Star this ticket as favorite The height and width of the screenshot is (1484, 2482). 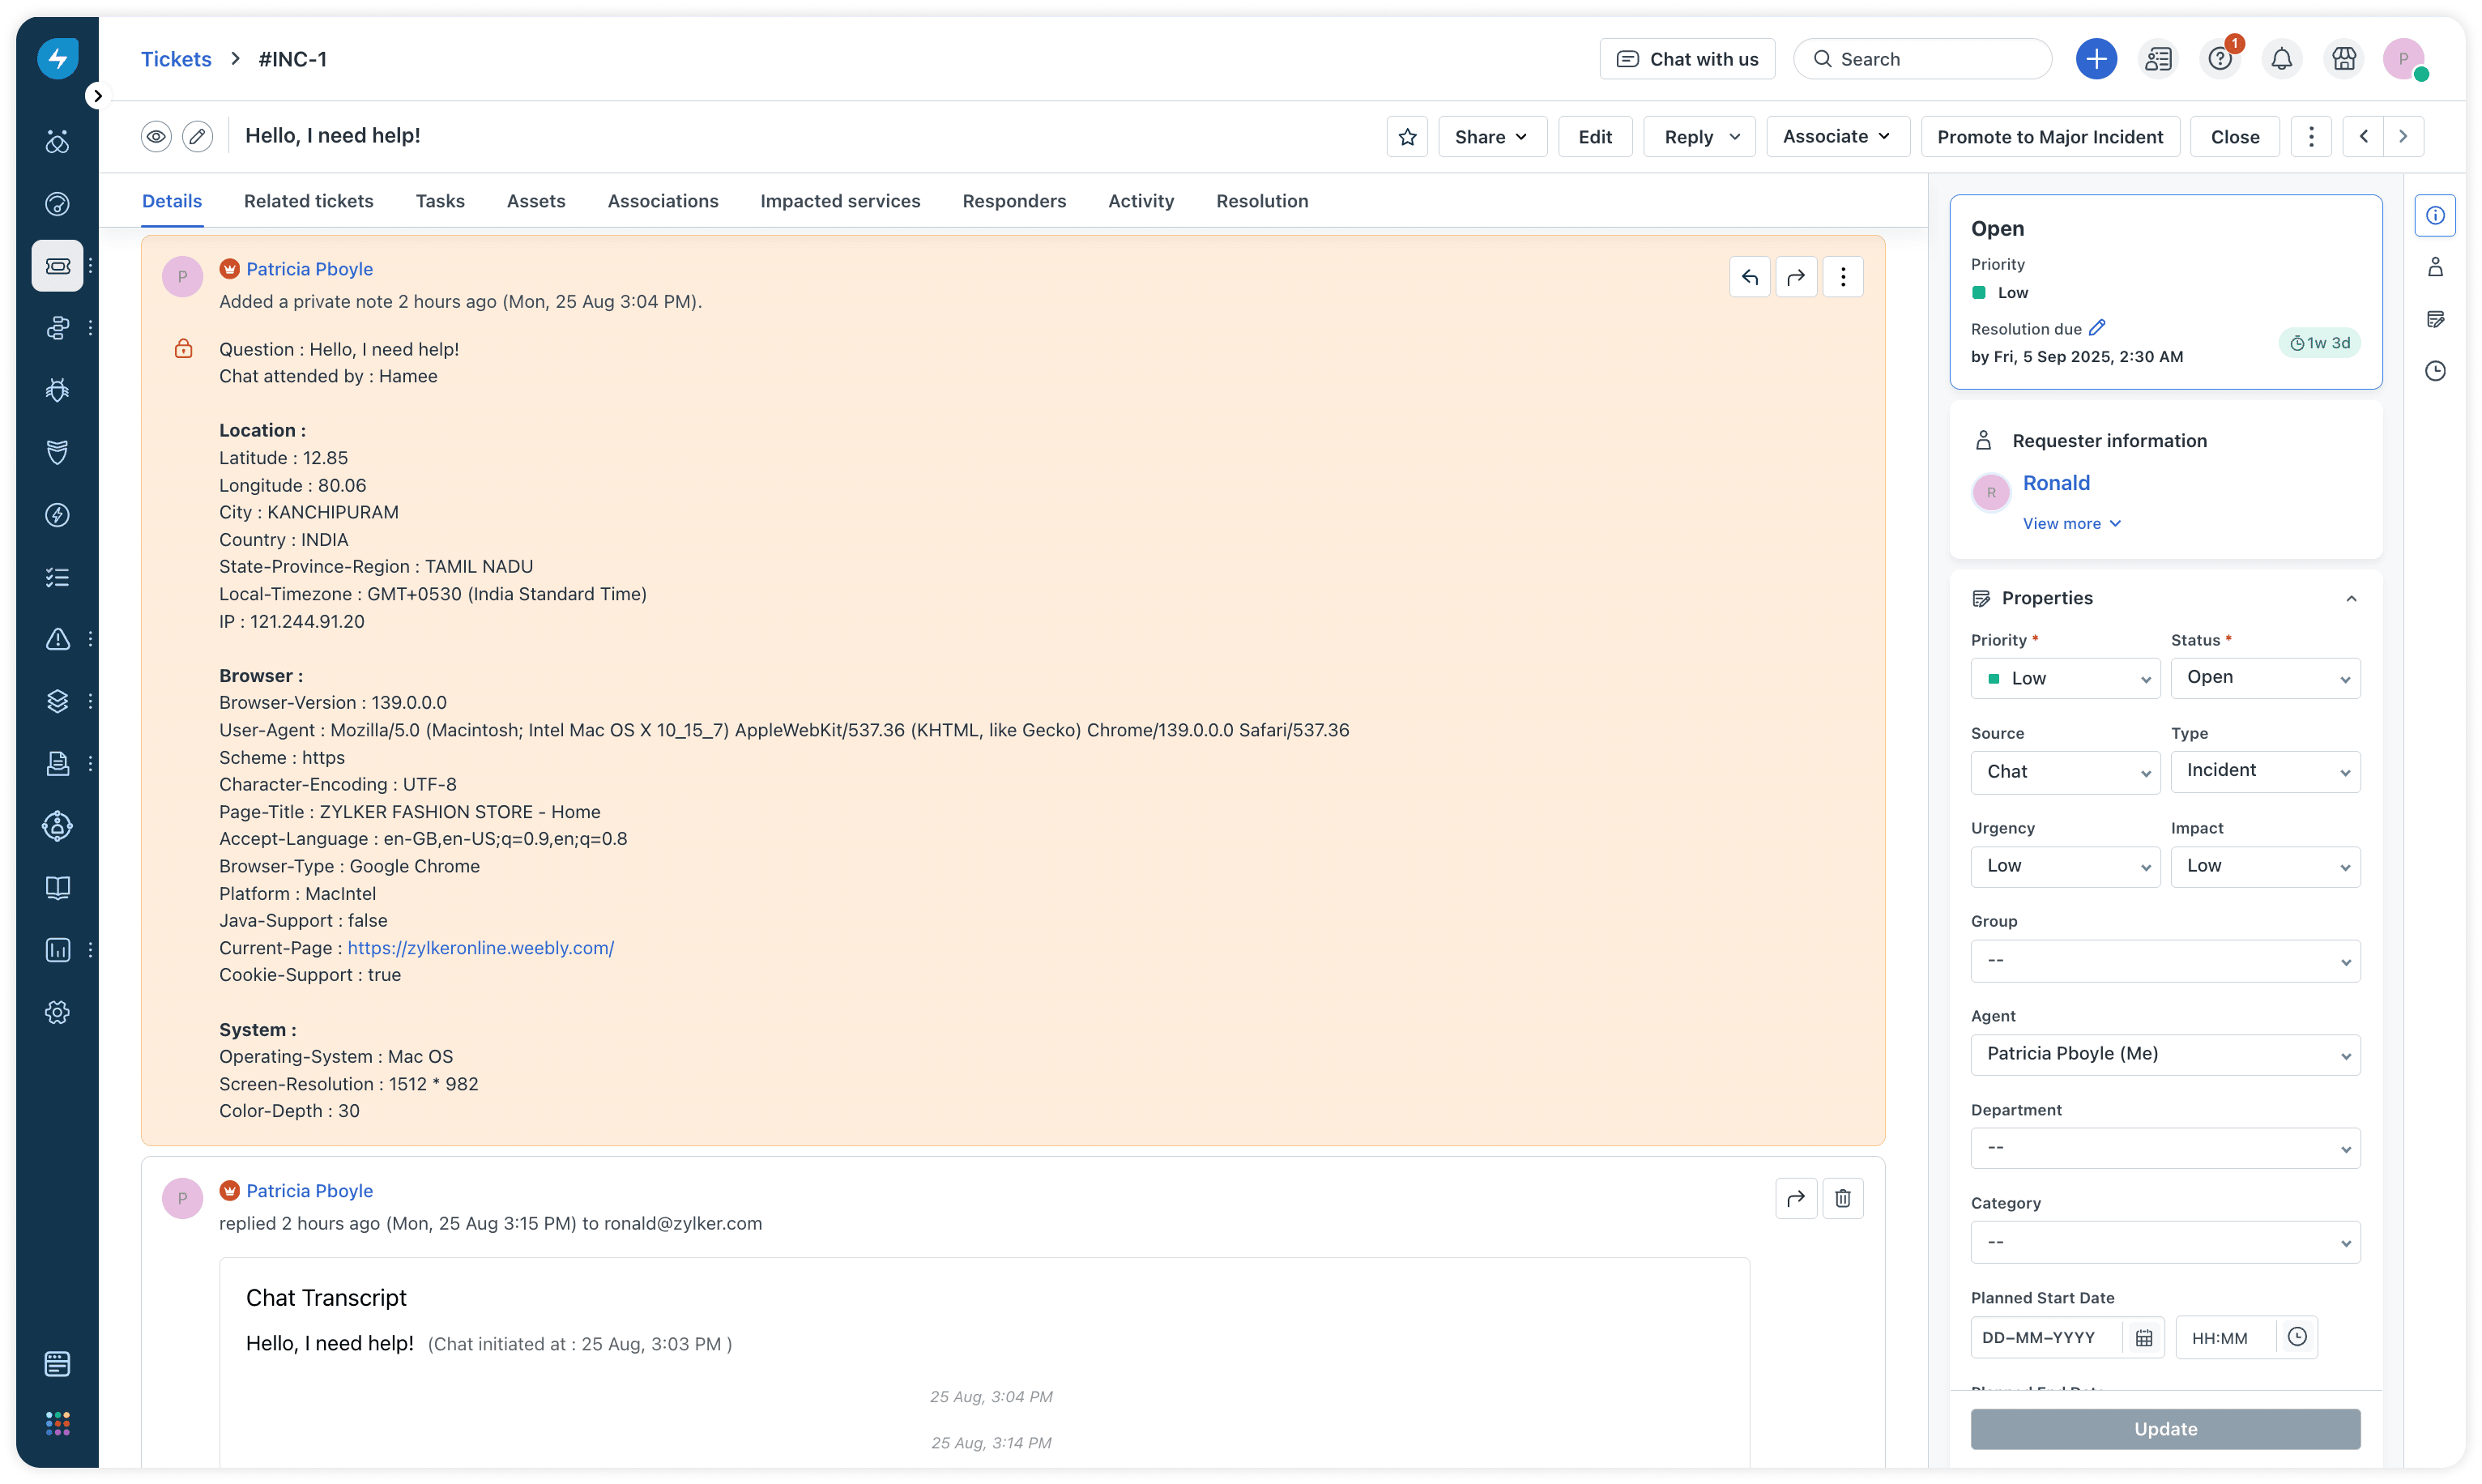pos(1407,137)
